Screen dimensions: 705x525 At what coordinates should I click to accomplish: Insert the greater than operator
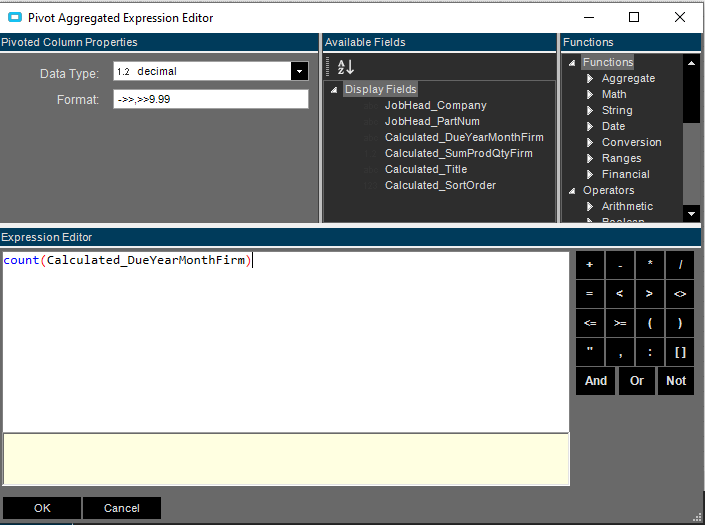[650, 294]
